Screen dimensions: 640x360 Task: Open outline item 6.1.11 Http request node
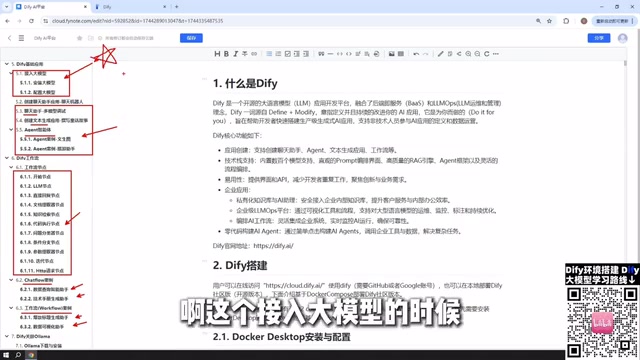[42, 271]
